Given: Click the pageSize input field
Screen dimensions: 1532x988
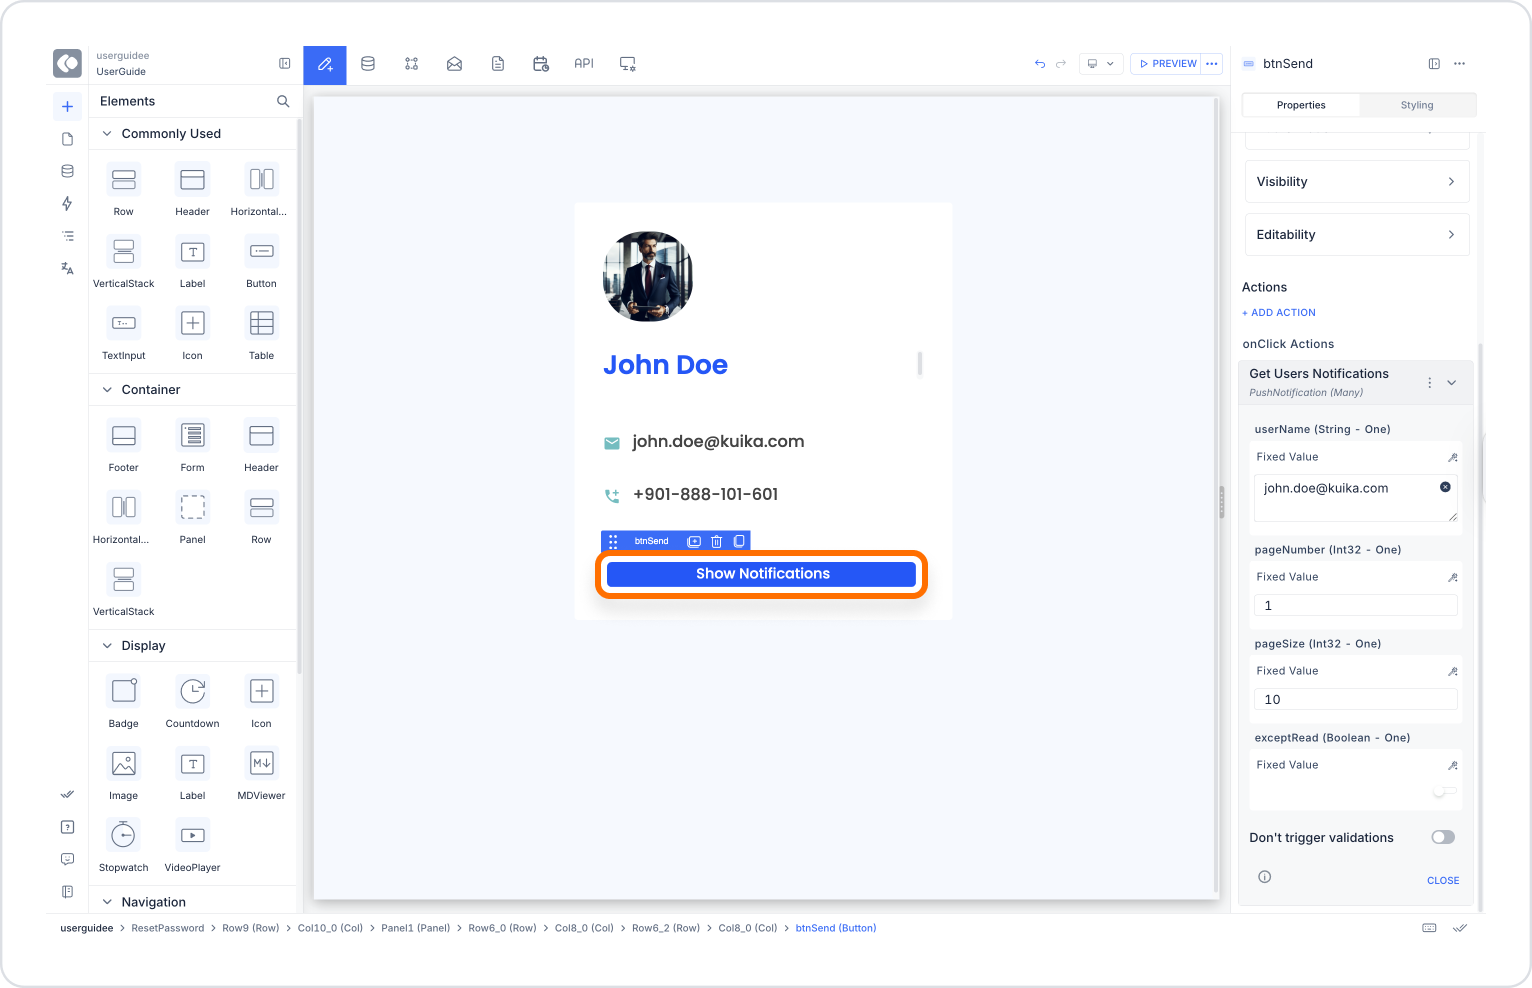Looking at the screenshot, I should [1356, 700].
